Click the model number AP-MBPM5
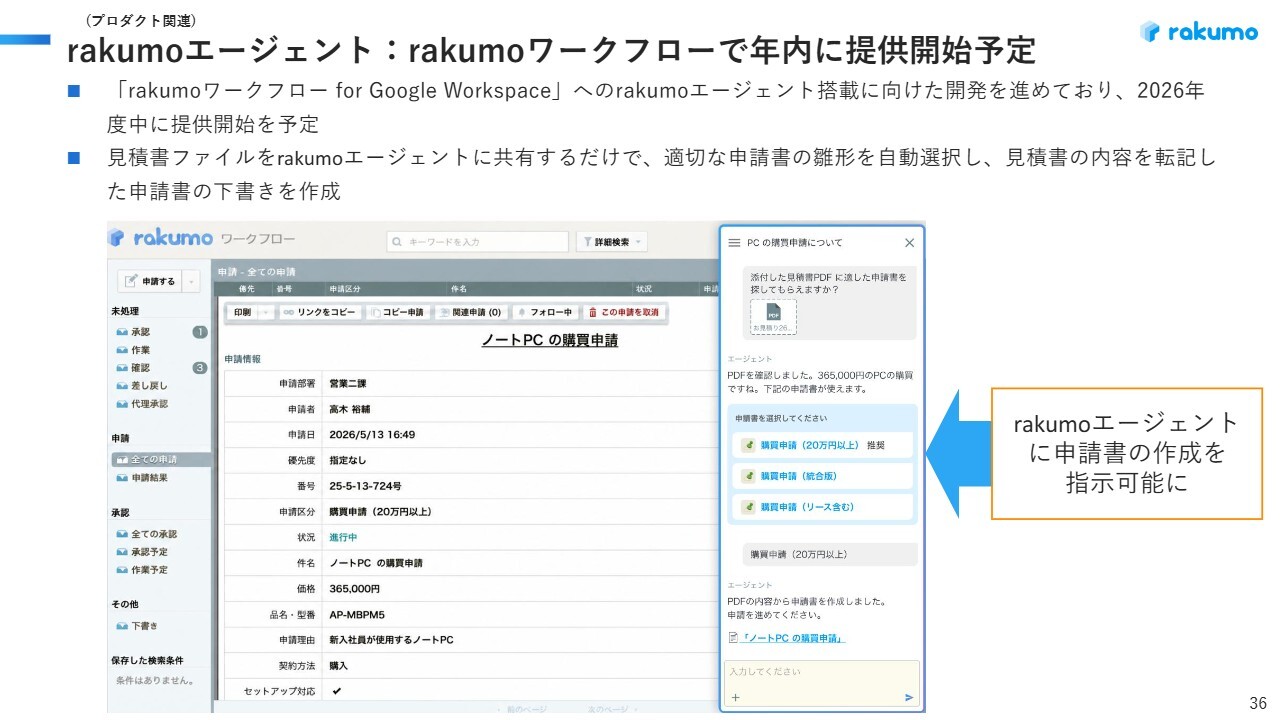Viewport: 1280px width, 720px height. (x=357, y=614)
